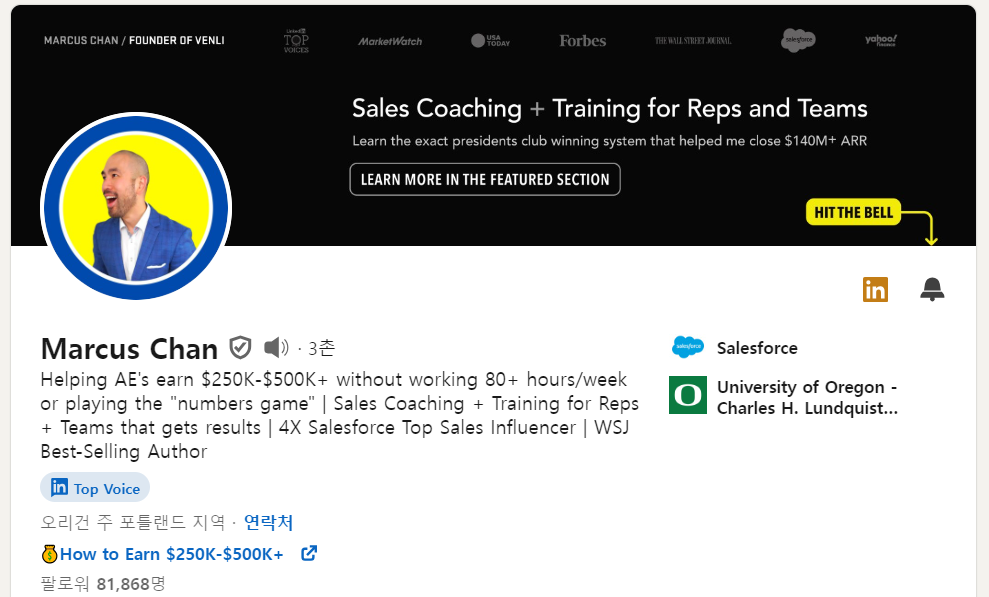
Task: Click the LinkedIn icon in Top Voice badge
Action: point(59,487)
